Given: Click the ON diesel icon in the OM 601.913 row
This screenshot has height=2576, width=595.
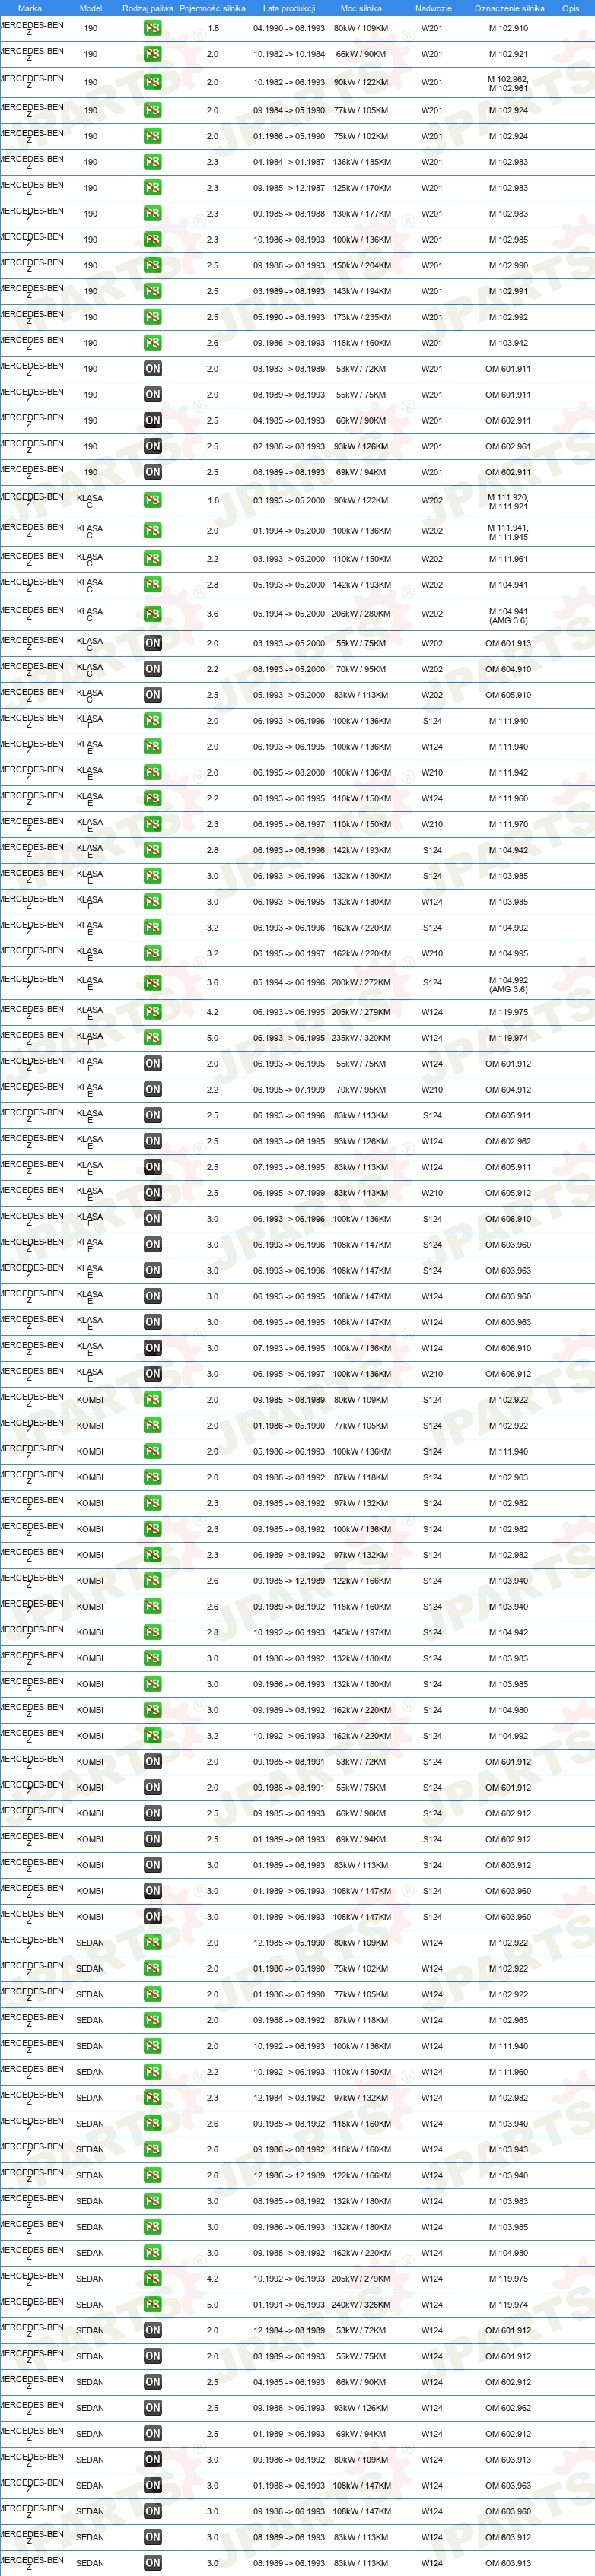Looking at the screenshot, I should click(x=152, y=643).
